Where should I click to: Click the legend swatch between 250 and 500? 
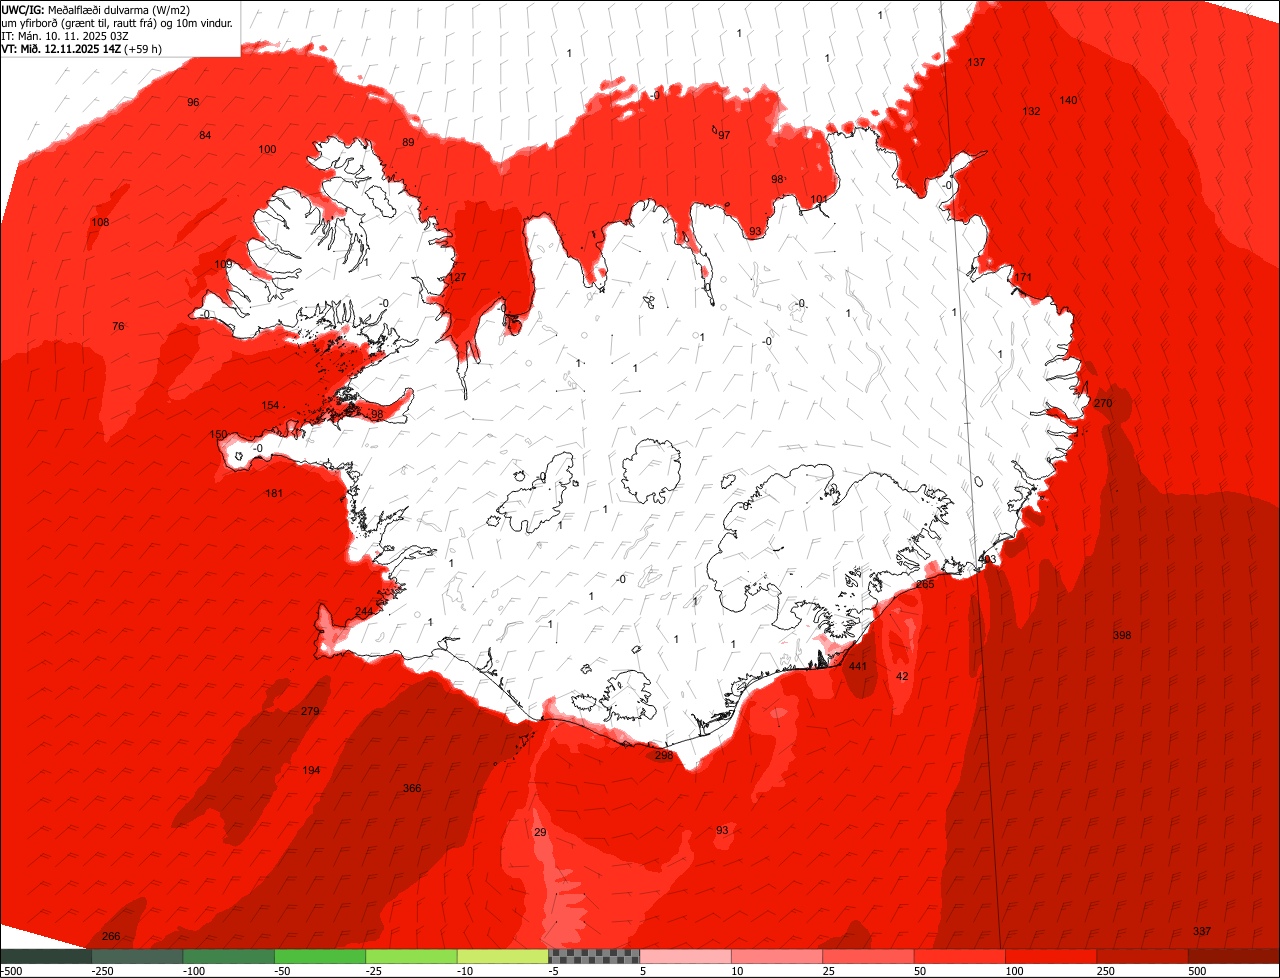click(x=1143, y=956)
